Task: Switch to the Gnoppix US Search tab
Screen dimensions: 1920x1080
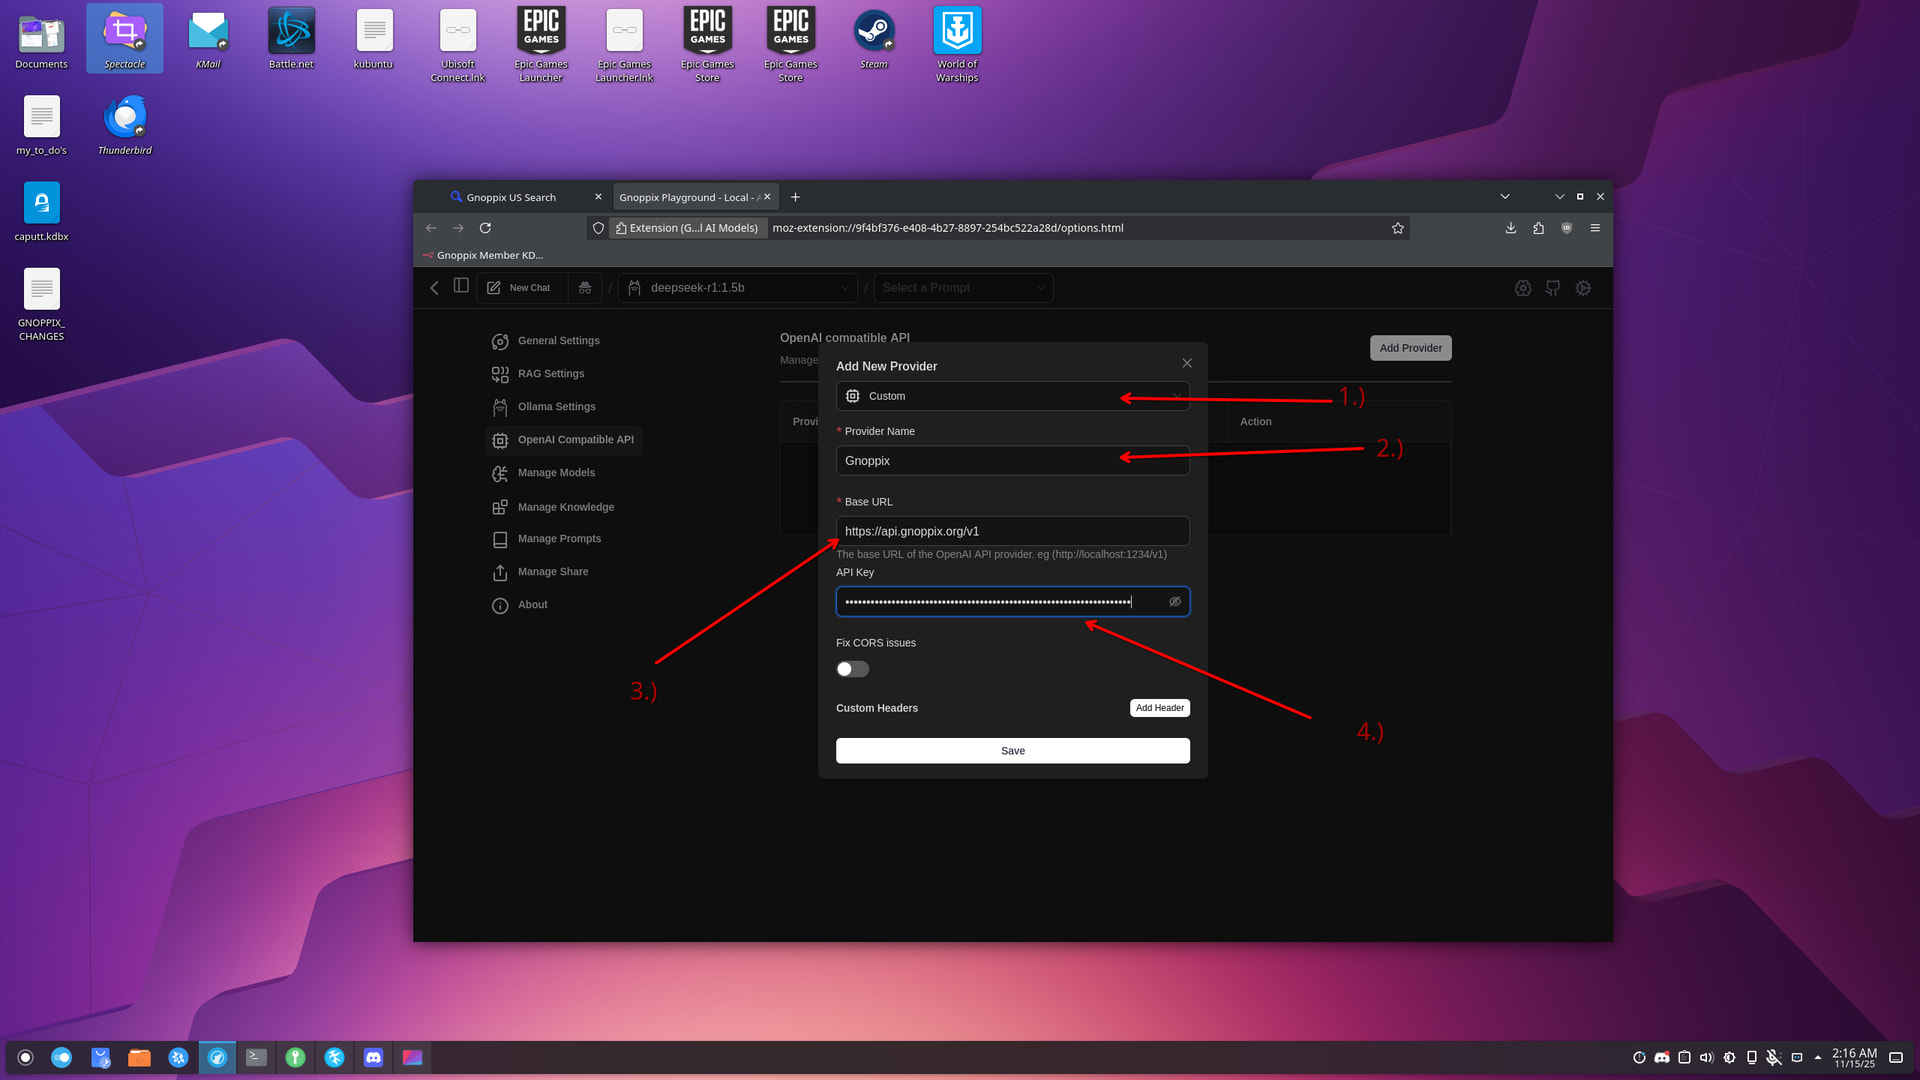Action: (511, 197)
